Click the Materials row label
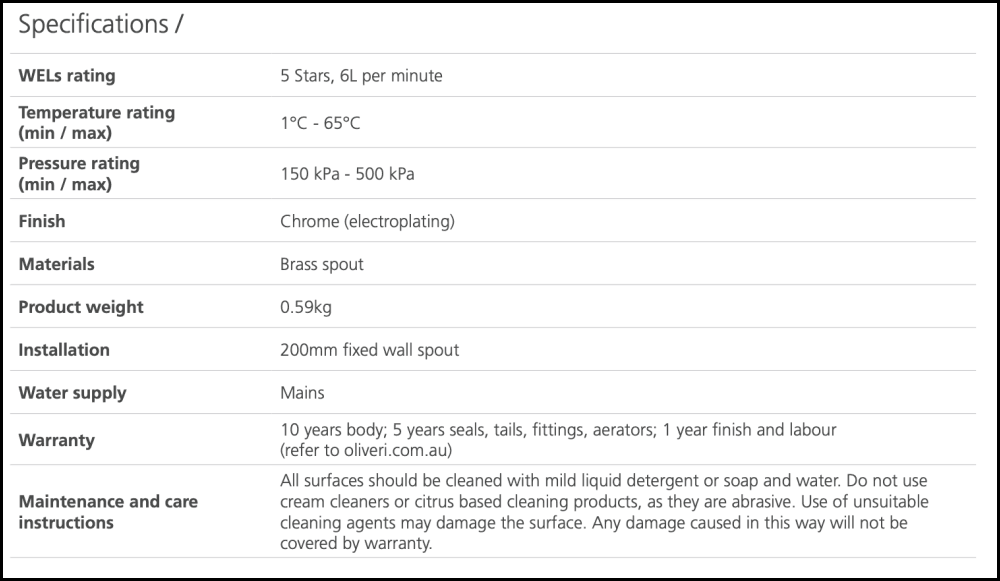 pos(57,264)
